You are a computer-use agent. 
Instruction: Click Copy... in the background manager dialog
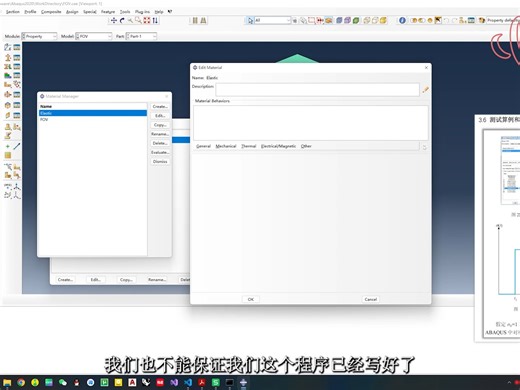(x=126, y=280)
